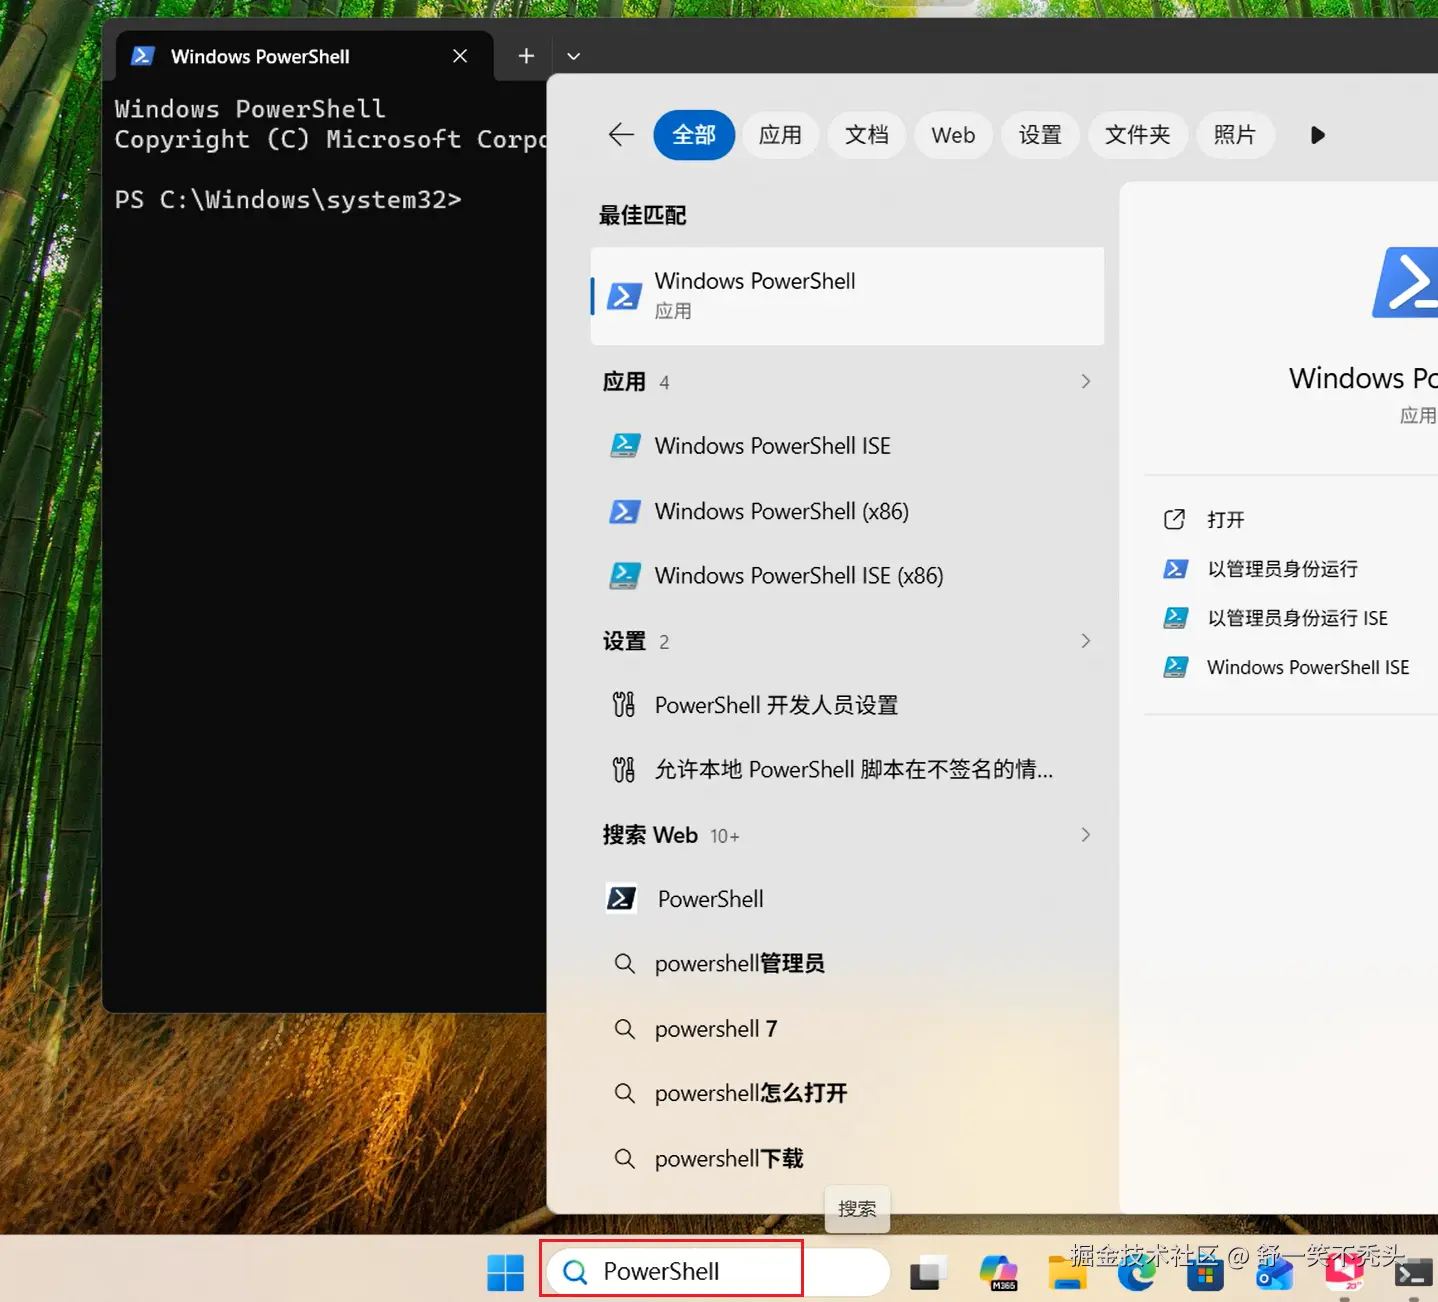The width and height of the screenshot is (1438, 1302).
Task: Click the icon beside 以管理员身份运行 ISE
Action: point(1176,618)
